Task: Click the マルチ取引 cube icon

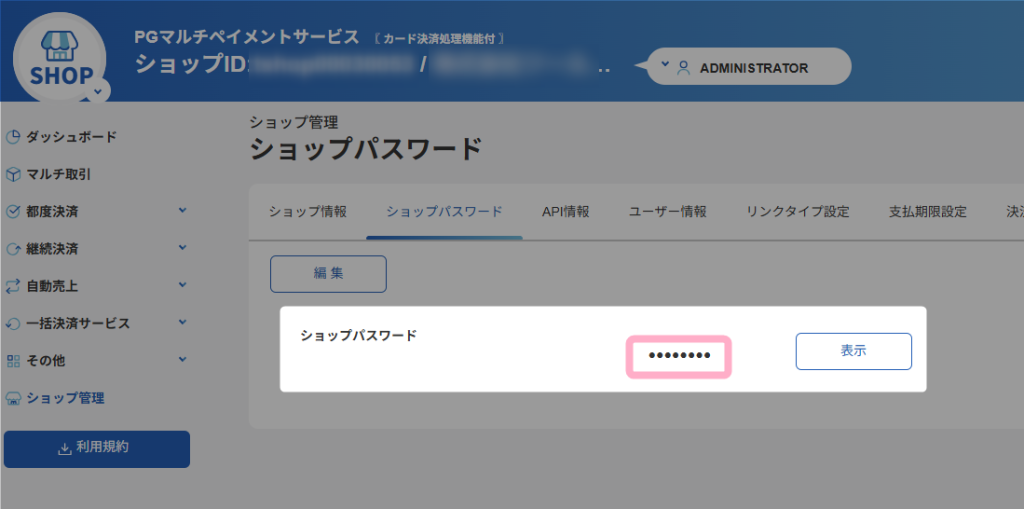Action: coord(13,174)
